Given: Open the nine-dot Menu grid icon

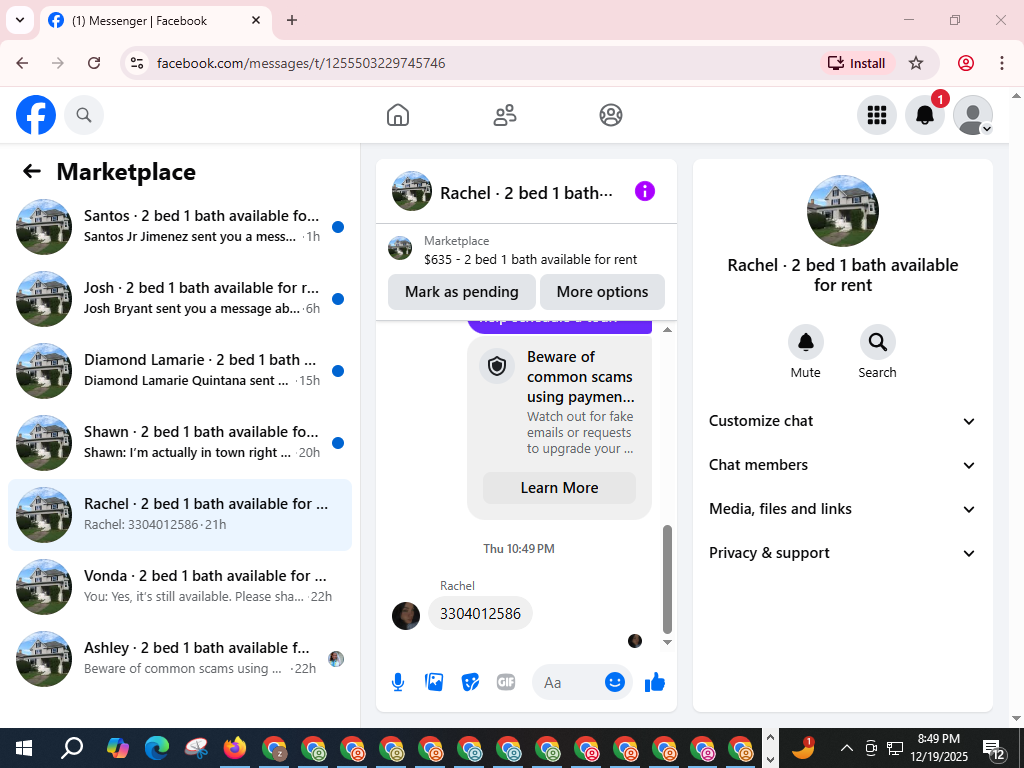Looking at the screenshot, I should point(876,115).
